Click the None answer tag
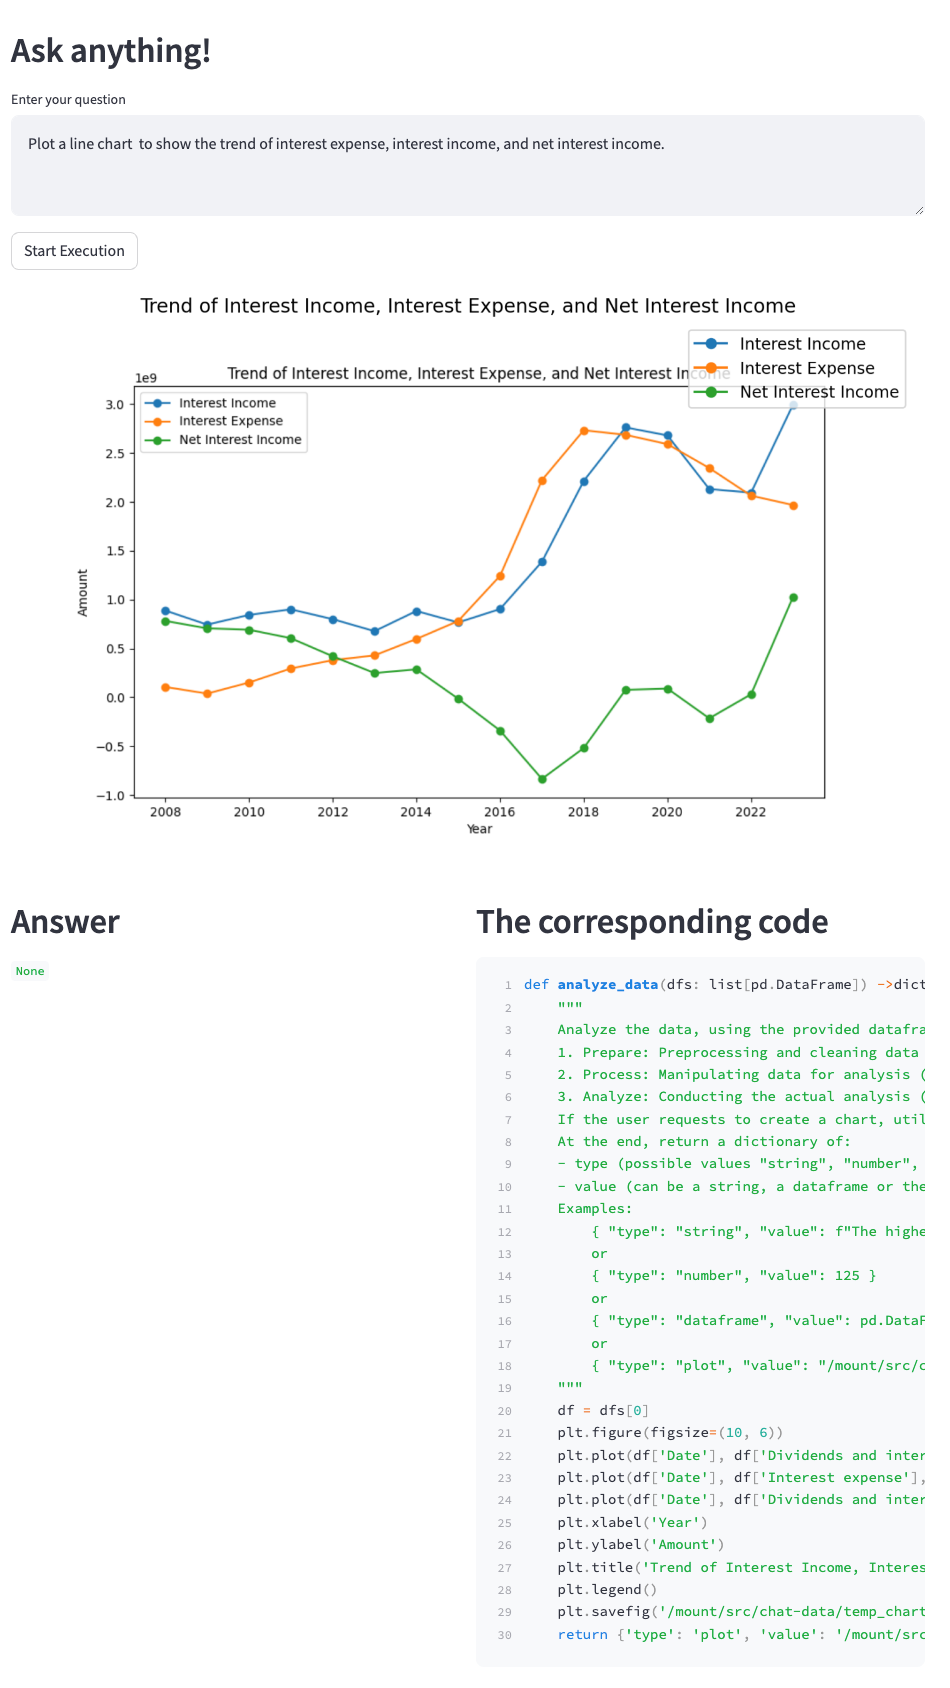Image resolution: width=950 pixels, height=1688 pixels. (x=30, y=971)
